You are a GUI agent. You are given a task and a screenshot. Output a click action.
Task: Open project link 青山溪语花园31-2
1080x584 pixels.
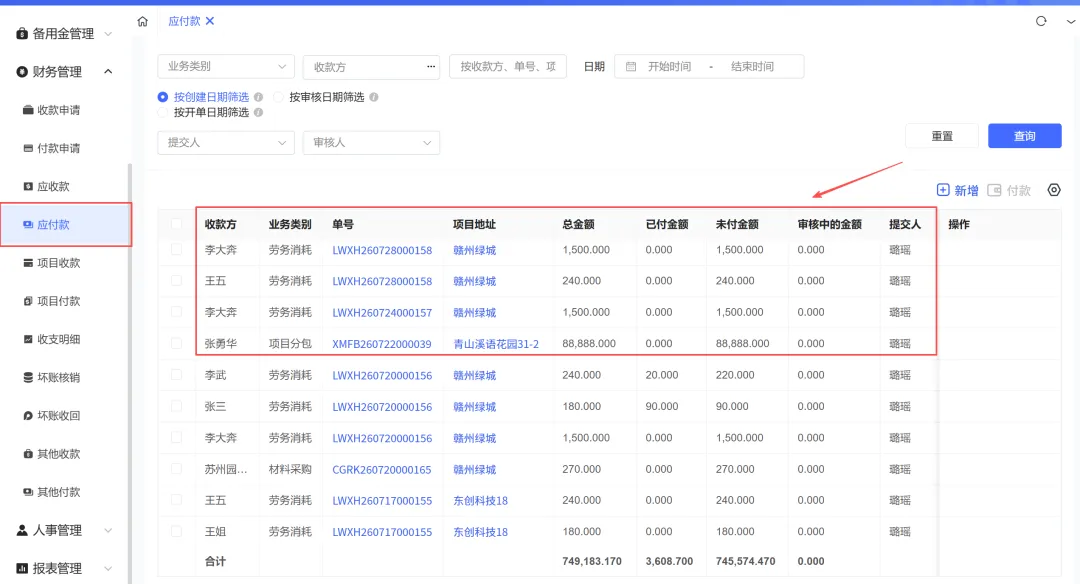coord(496,344)
